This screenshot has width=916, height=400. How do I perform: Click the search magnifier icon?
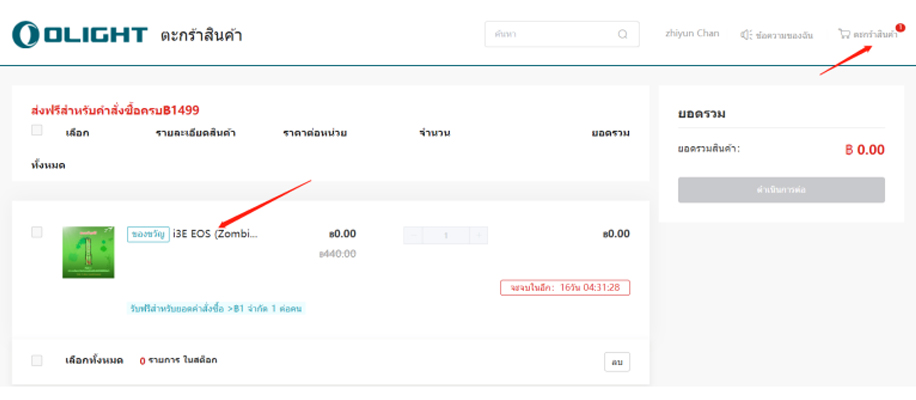623,35
